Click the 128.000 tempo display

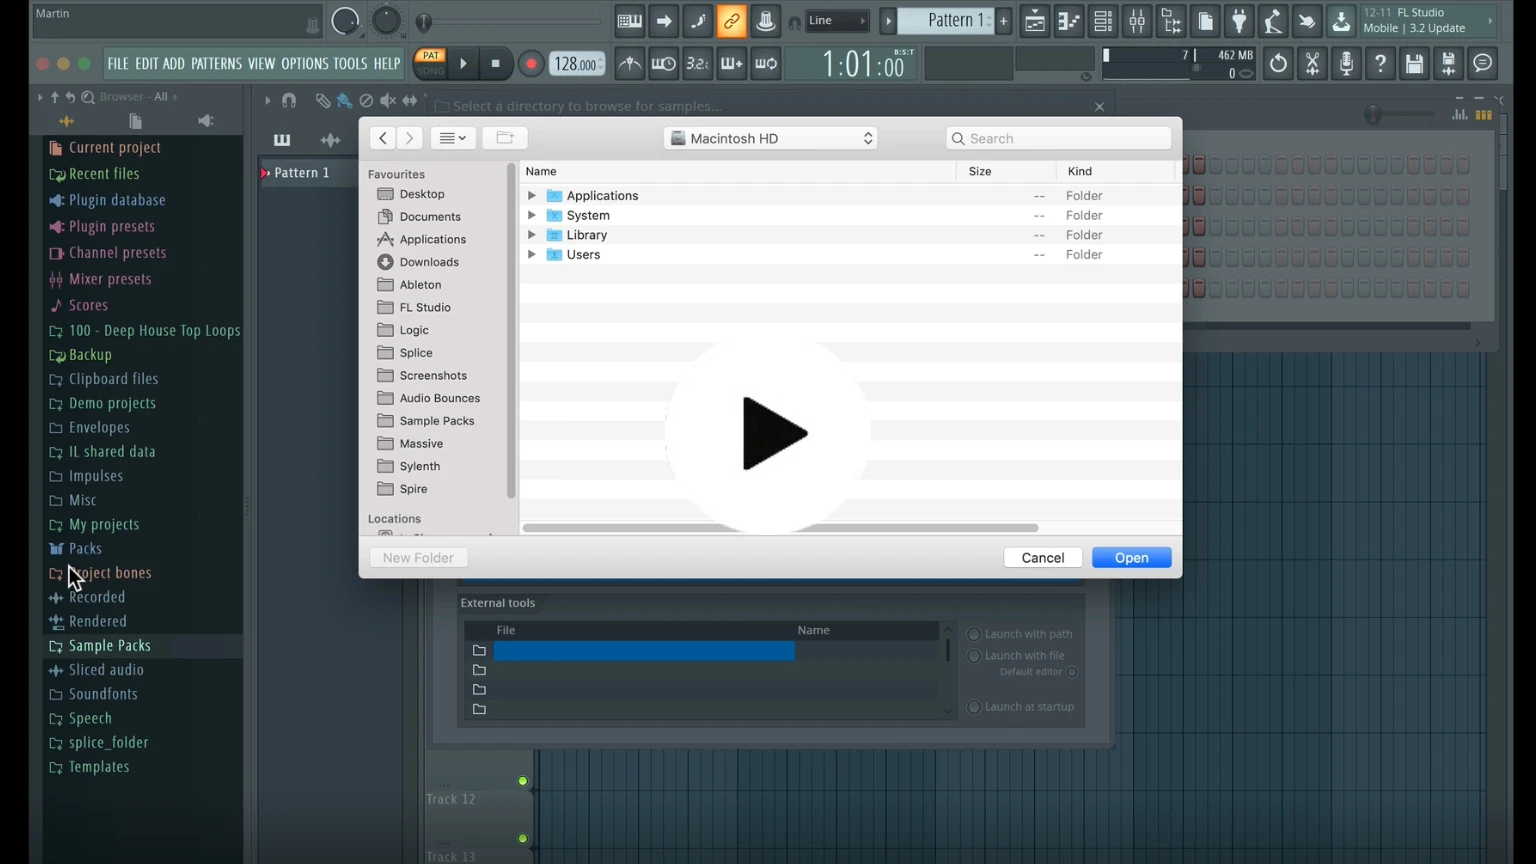pyautogui.click(x=577, y=64)
